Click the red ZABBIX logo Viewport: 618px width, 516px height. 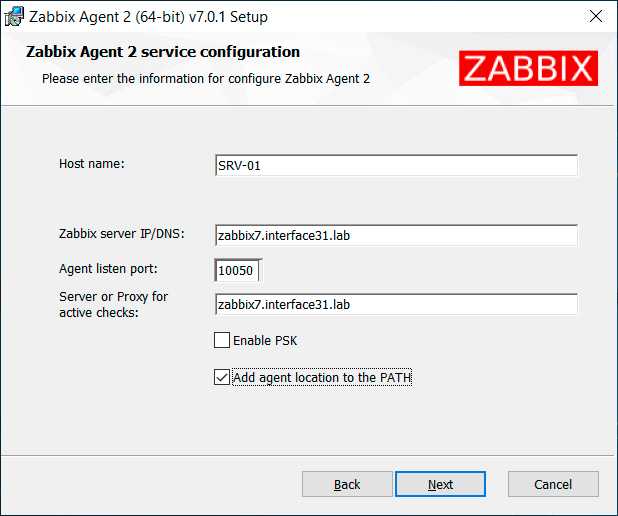click(x=528, y=68)
